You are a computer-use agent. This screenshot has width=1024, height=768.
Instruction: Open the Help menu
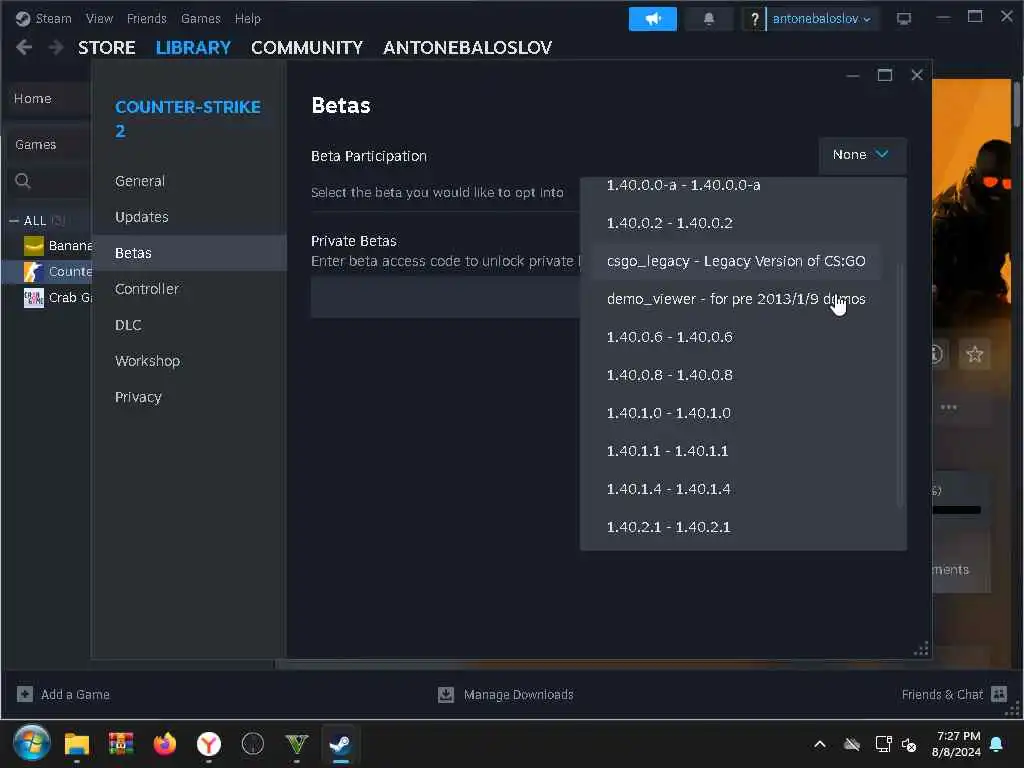point(248,18)
